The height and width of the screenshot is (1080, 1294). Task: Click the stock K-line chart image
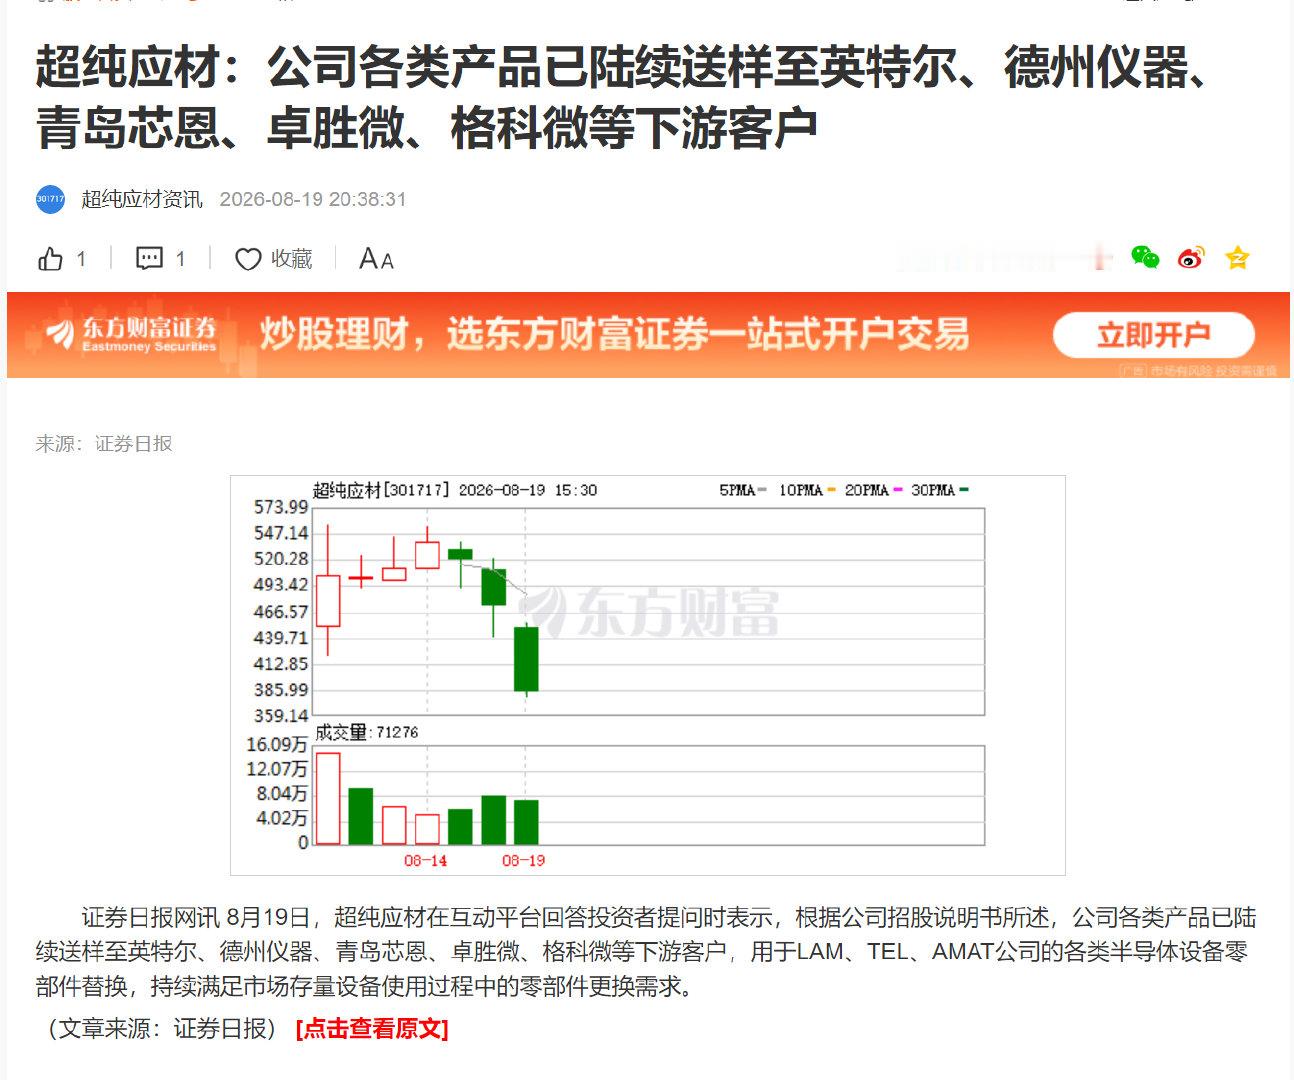647,675
